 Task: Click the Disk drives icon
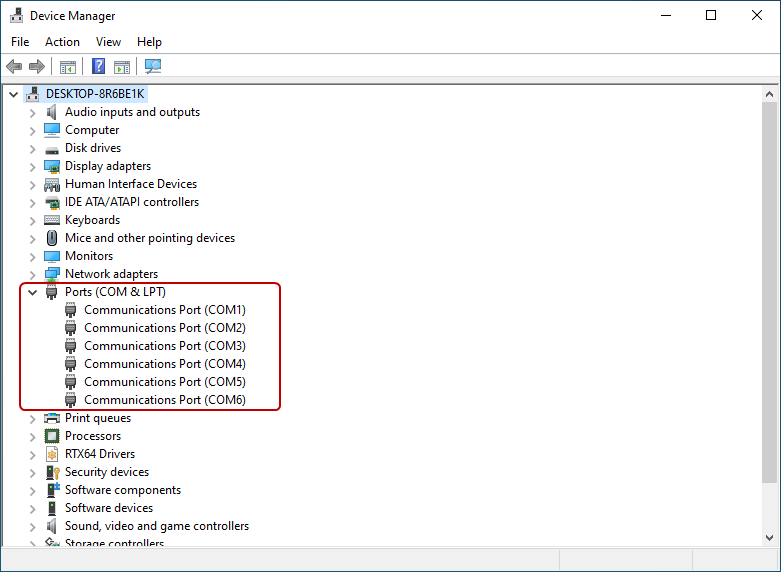(52, 149)
